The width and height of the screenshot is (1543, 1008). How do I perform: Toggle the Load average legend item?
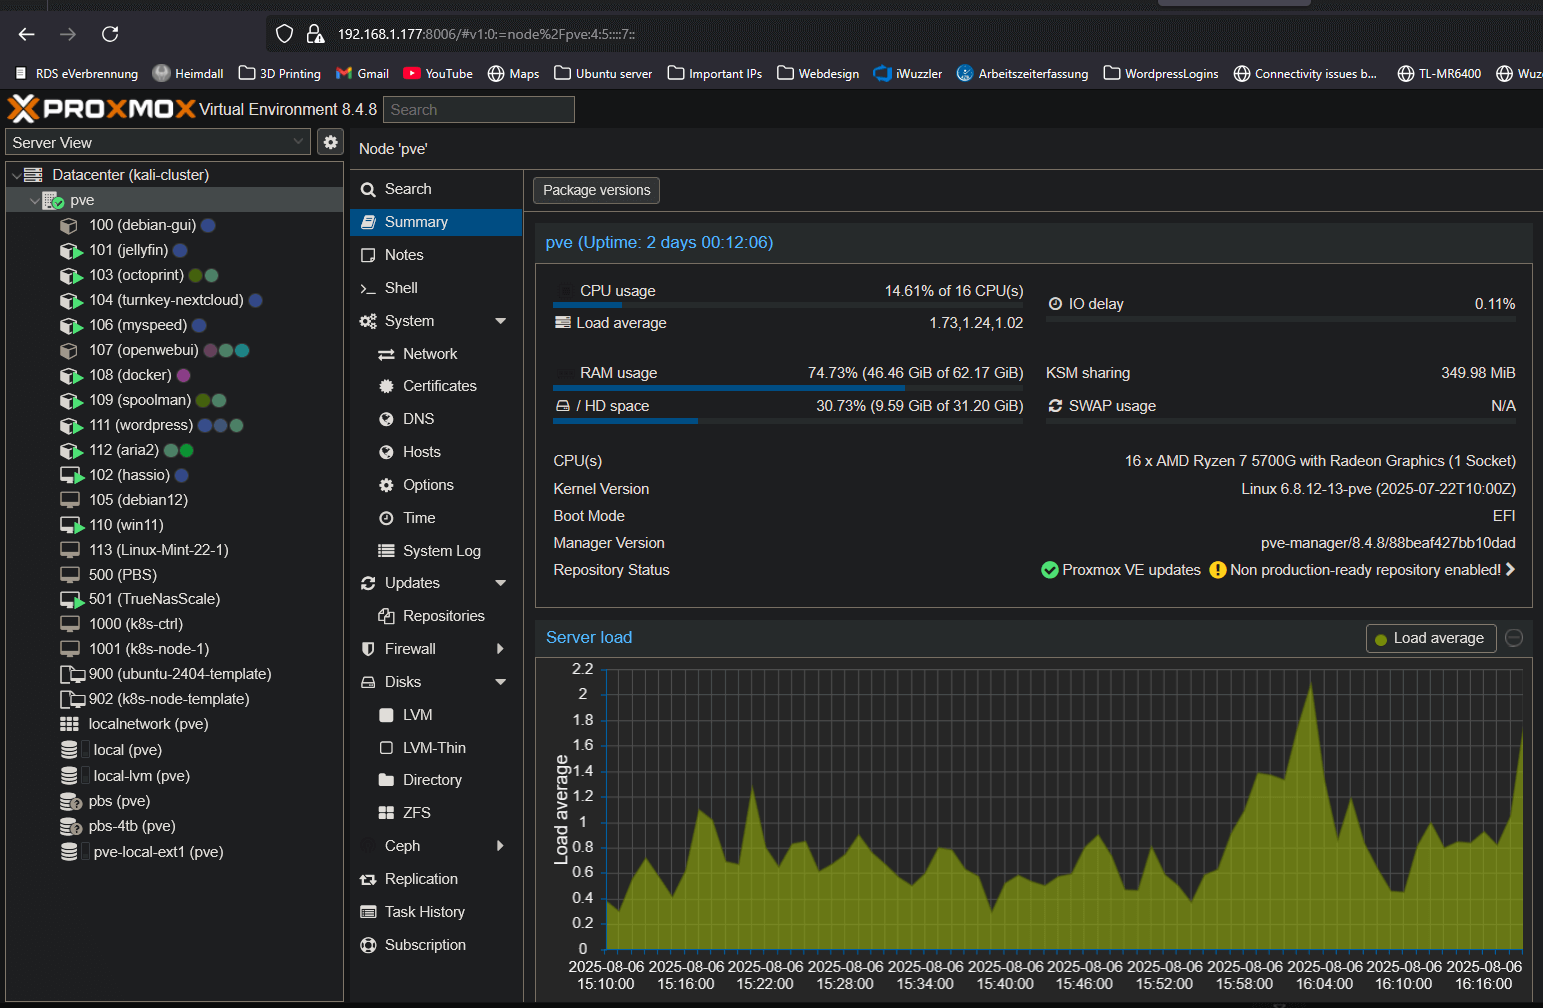pyautogui.click(x=1430, y=638)
